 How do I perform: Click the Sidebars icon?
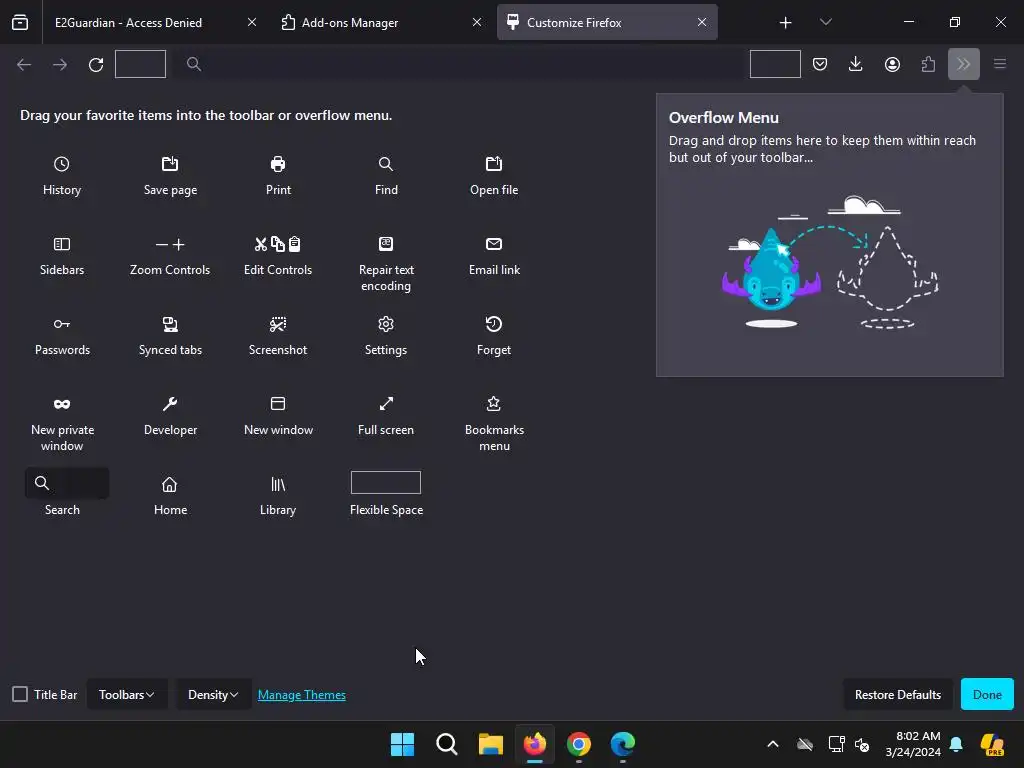click(62, 244)
